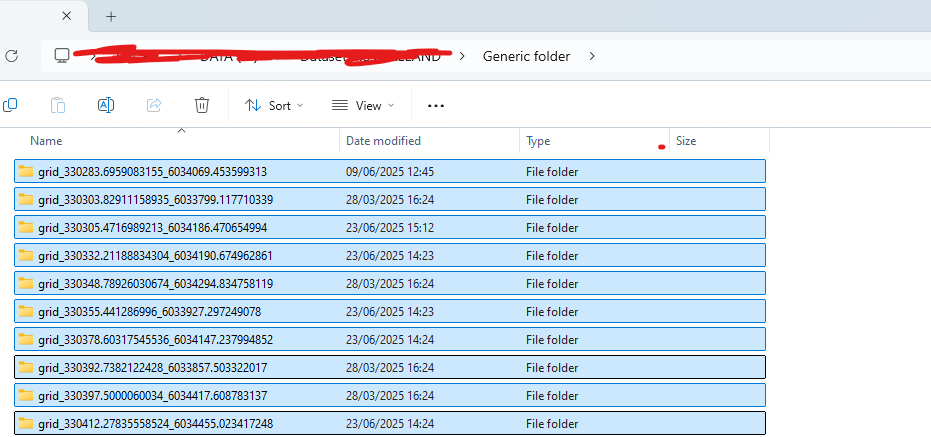Click File folder type in grid_330355 row

tap(552, 312)
